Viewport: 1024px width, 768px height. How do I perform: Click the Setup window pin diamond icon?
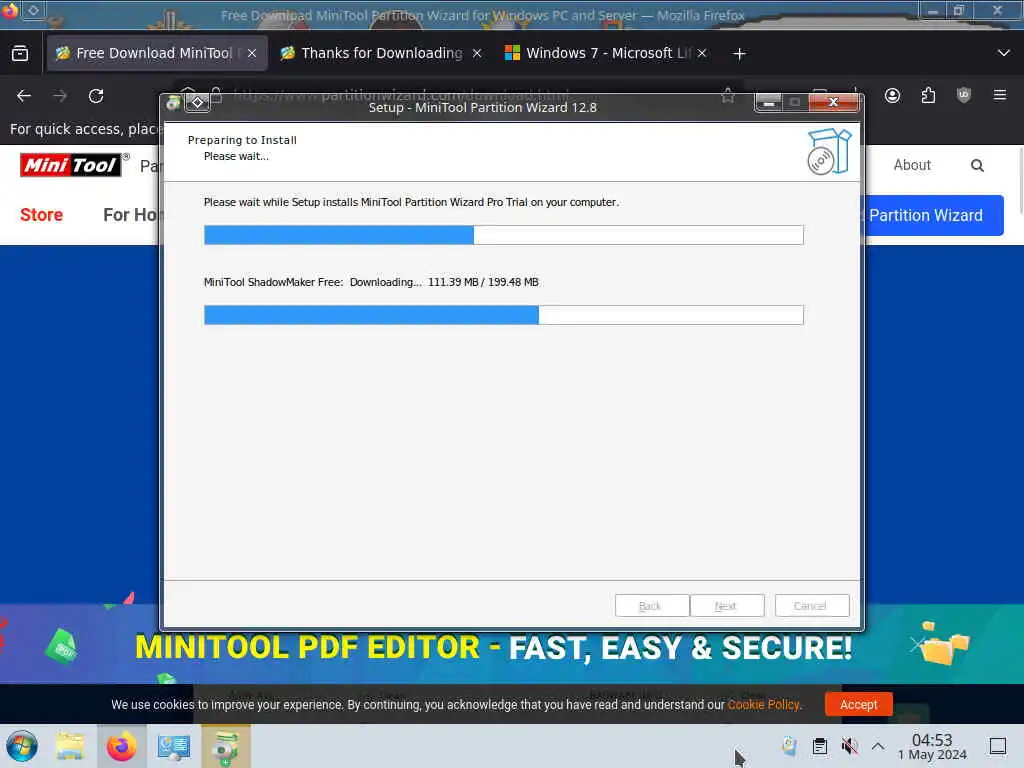[x=197, y=103]
